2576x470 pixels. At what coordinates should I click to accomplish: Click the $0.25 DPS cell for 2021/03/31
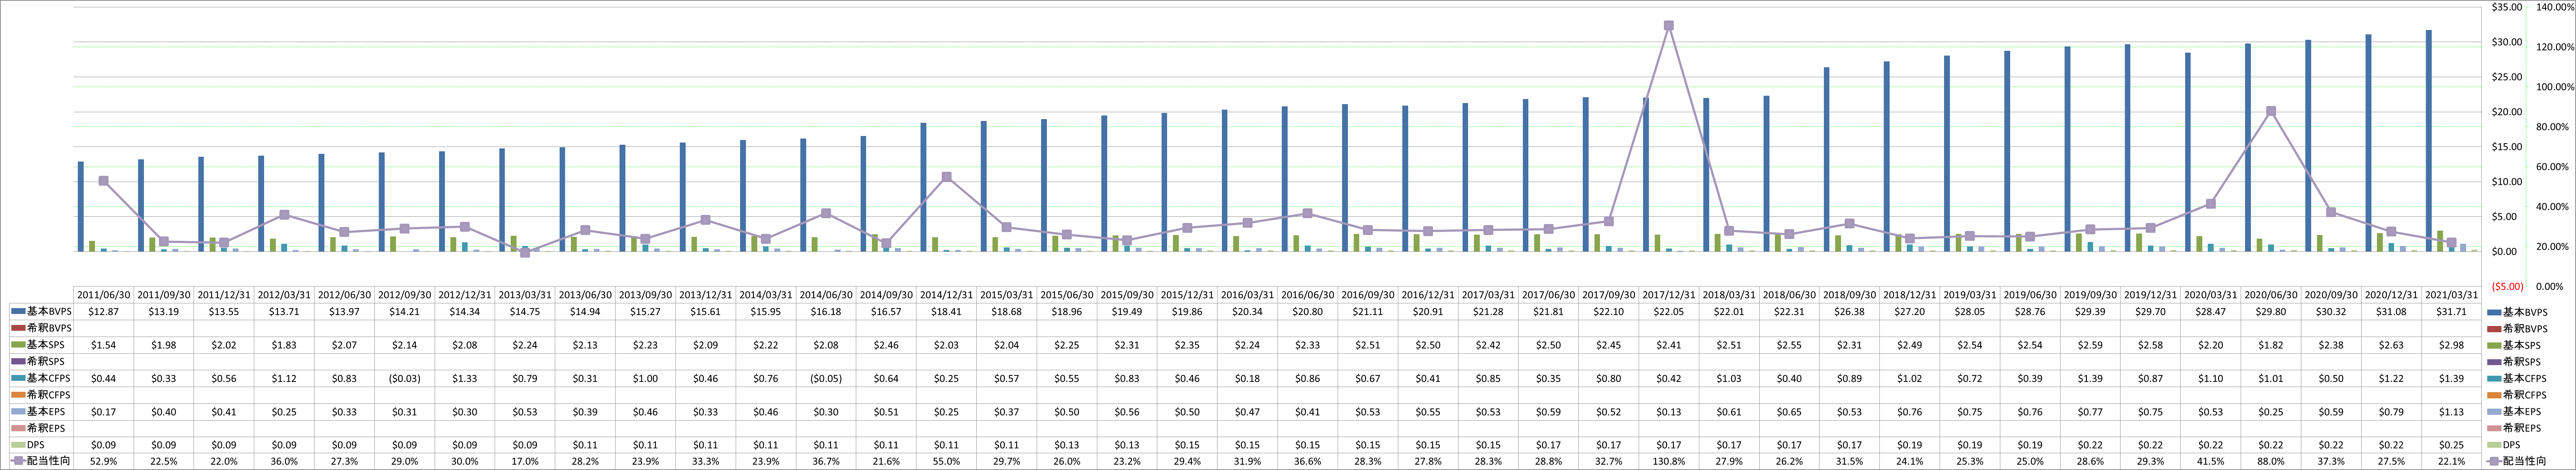pos(2452,445)
